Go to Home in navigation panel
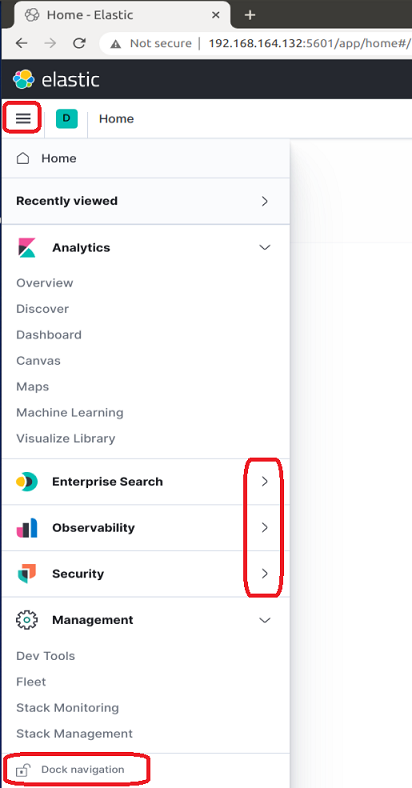Screen dimensions: 412x788 point(146,159)
